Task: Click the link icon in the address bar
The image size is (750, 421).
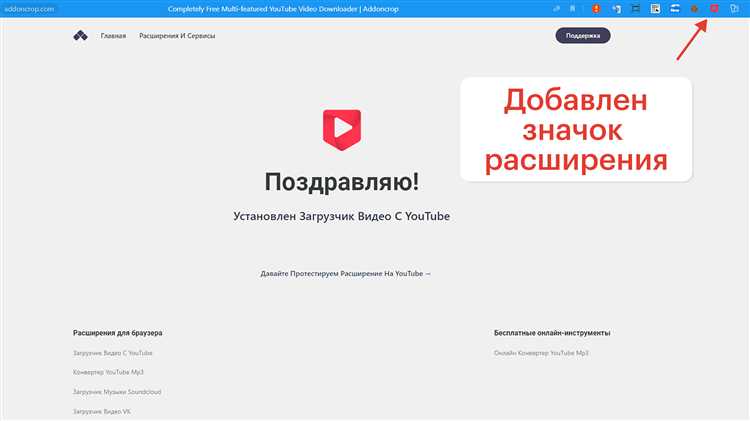Action: [556, 9]
